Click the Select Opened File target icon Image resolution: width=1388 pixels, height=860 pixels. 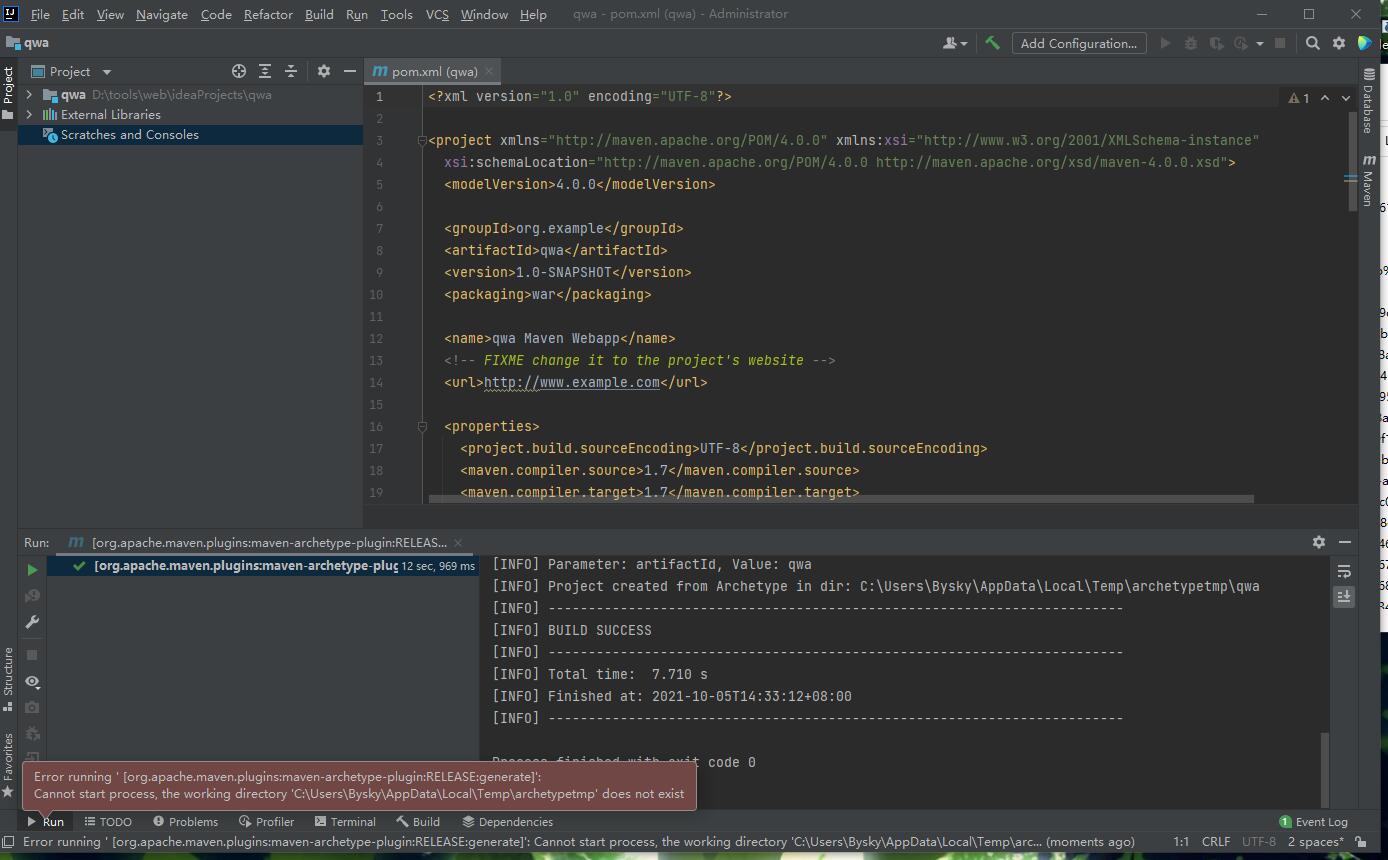(x=239, y=71)
